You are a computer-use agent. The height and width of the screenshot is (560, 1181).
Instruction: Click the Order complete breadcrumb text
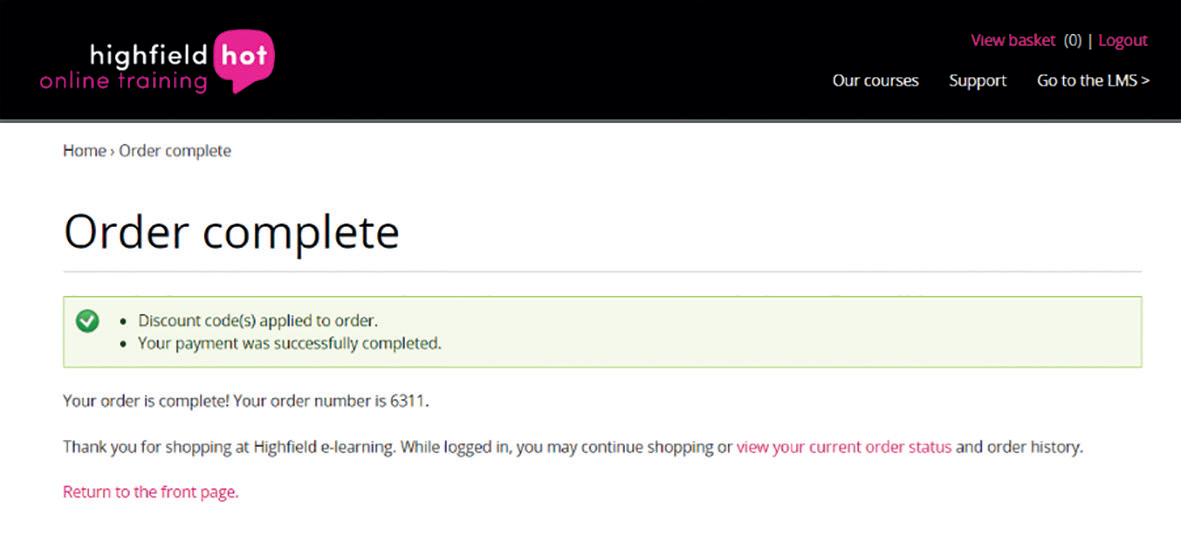[x=175, y=151]
